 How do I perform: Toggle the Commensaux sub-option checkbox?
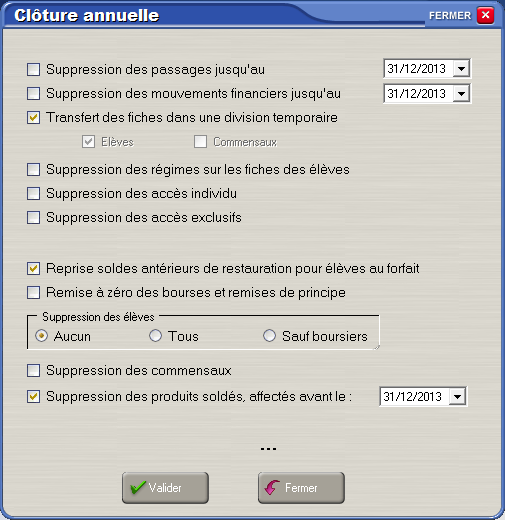(200, 142)
